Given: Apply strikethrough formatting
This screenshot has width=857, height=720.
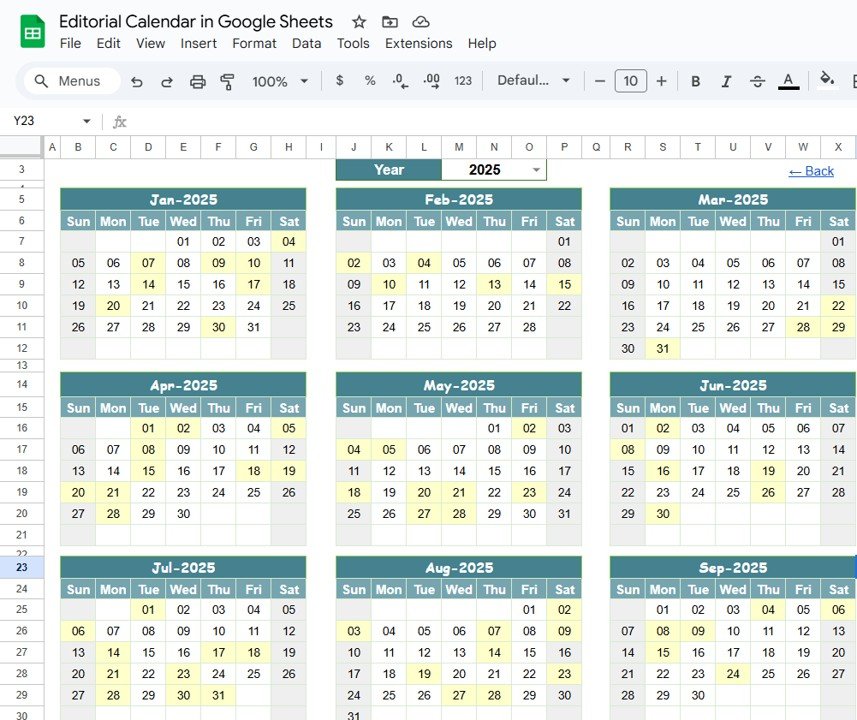Looking at the screenshot, I should (x=757, y=81).
